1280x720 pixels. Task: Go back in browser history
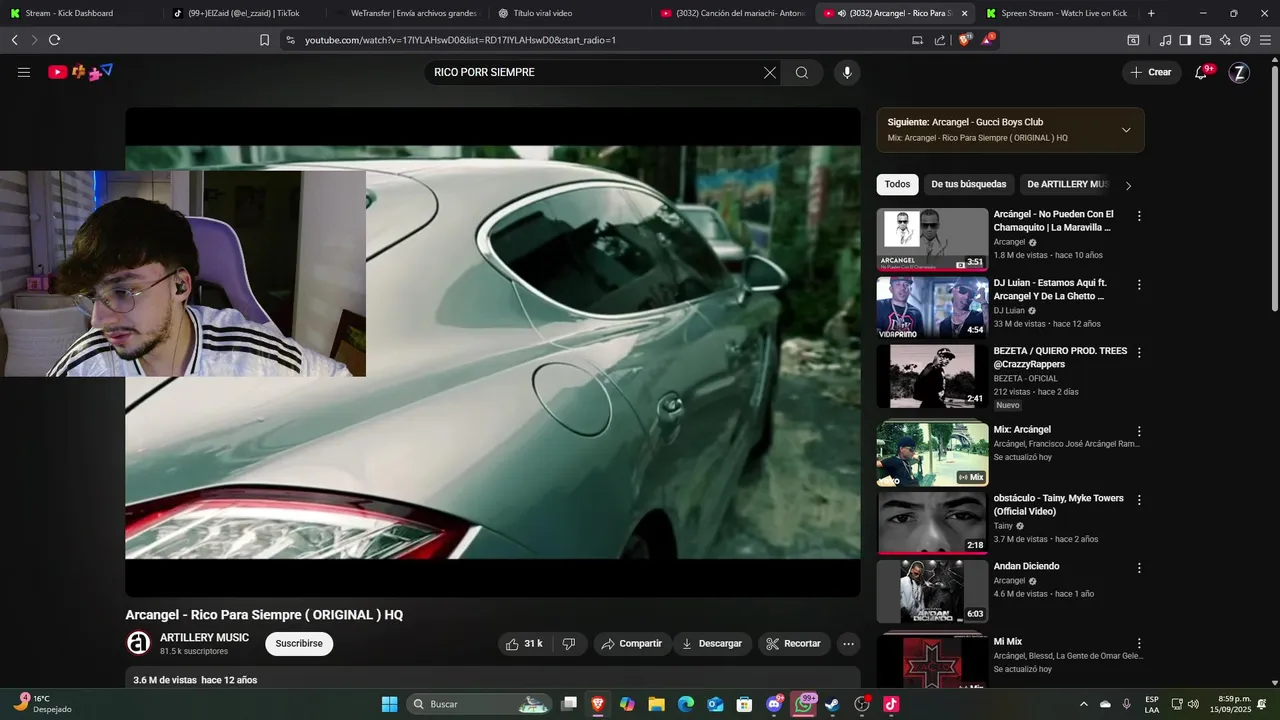tap(14, 40)
